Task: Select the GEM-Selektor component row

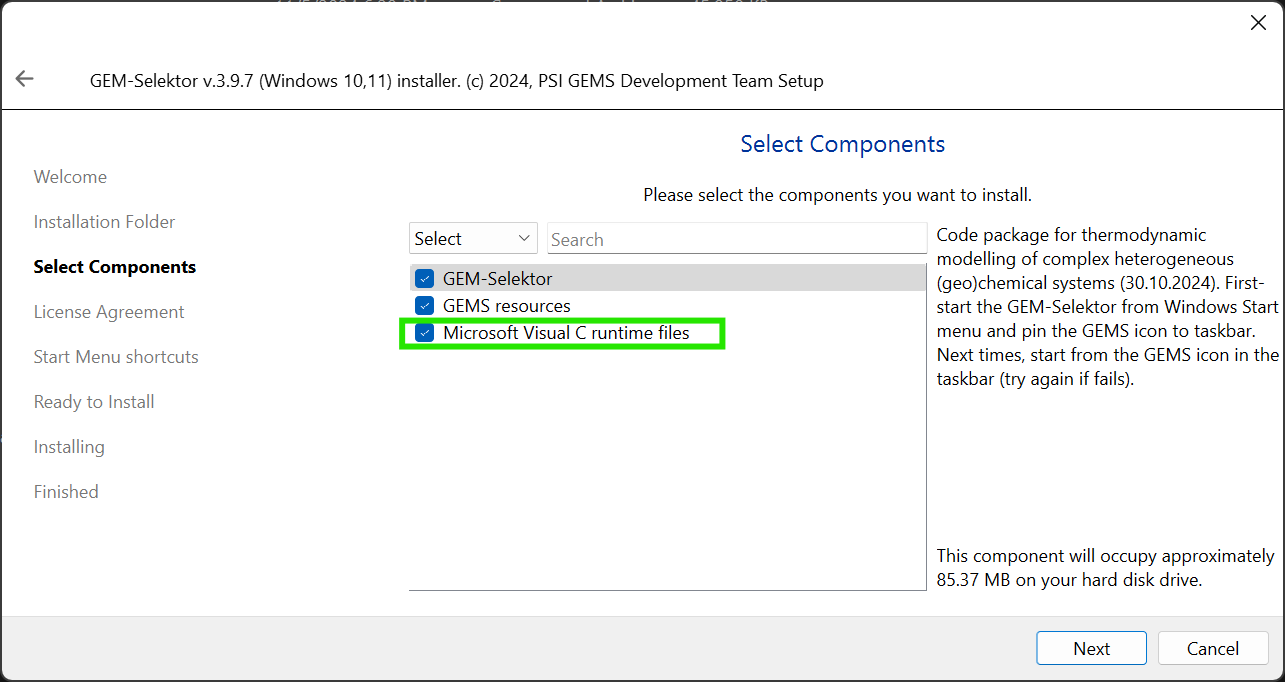Action: point(668,278)
